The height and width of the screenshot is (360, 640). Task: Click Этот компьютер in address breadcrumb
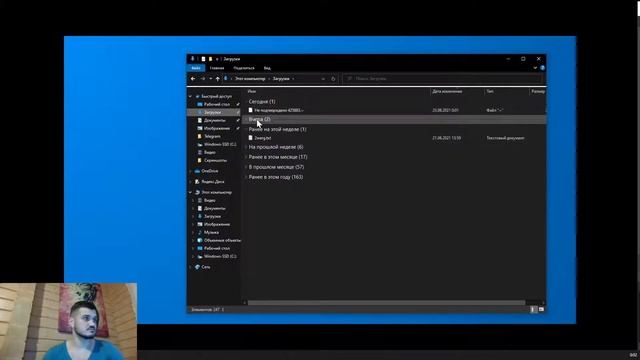coord(250,79)
